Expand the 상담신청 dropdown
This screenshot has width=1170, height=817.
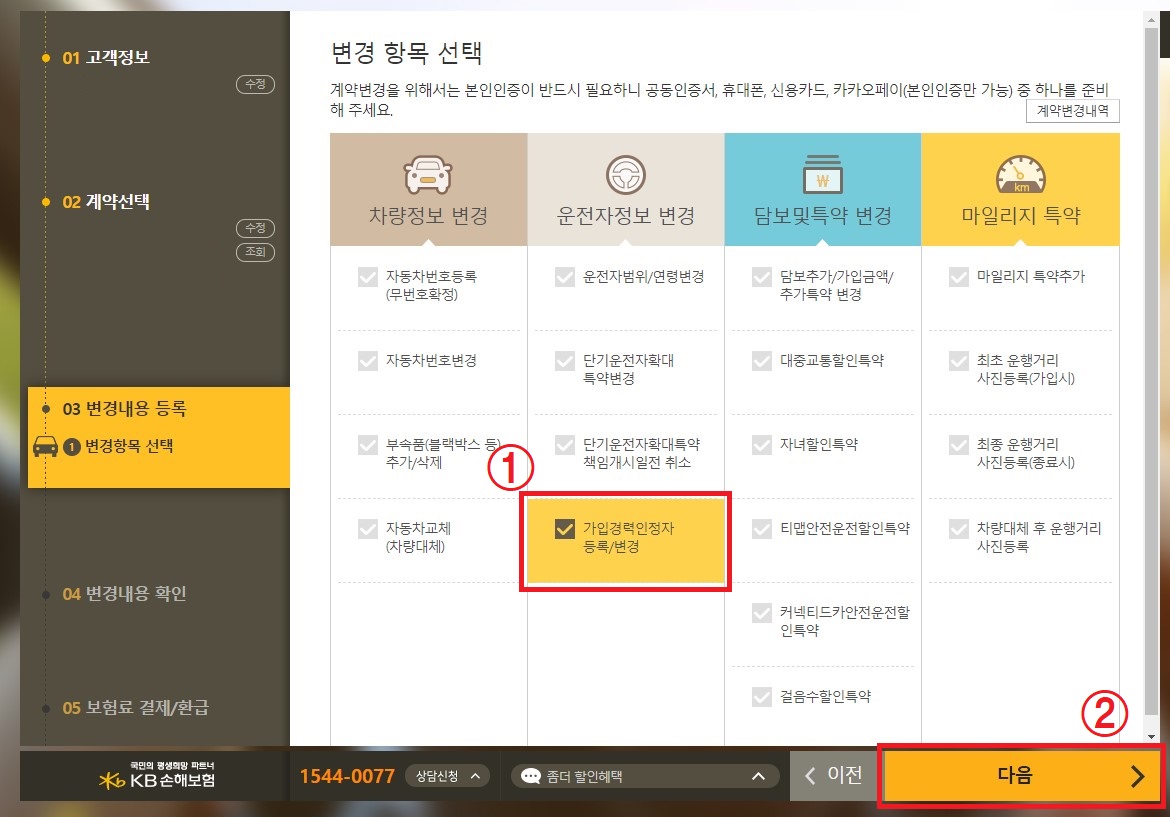tap(448, 776)
